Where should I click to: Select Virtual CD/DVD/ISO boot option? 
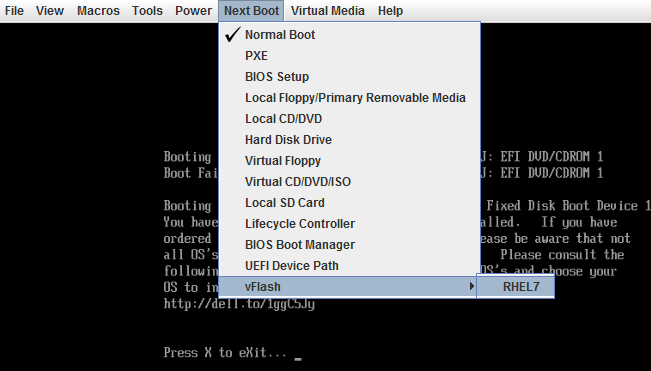click(349, 182)
